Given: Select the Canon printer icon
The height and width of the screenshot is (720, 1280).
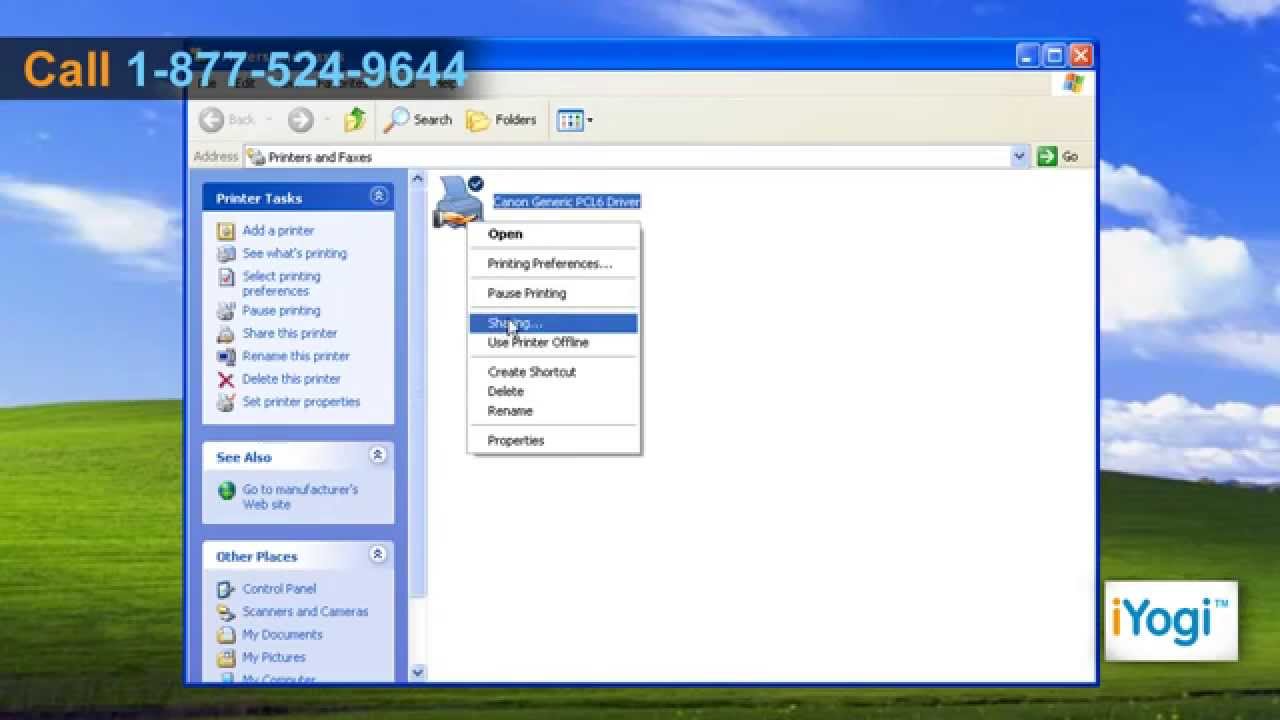Looking at the screenshot, I should (458, 201).
